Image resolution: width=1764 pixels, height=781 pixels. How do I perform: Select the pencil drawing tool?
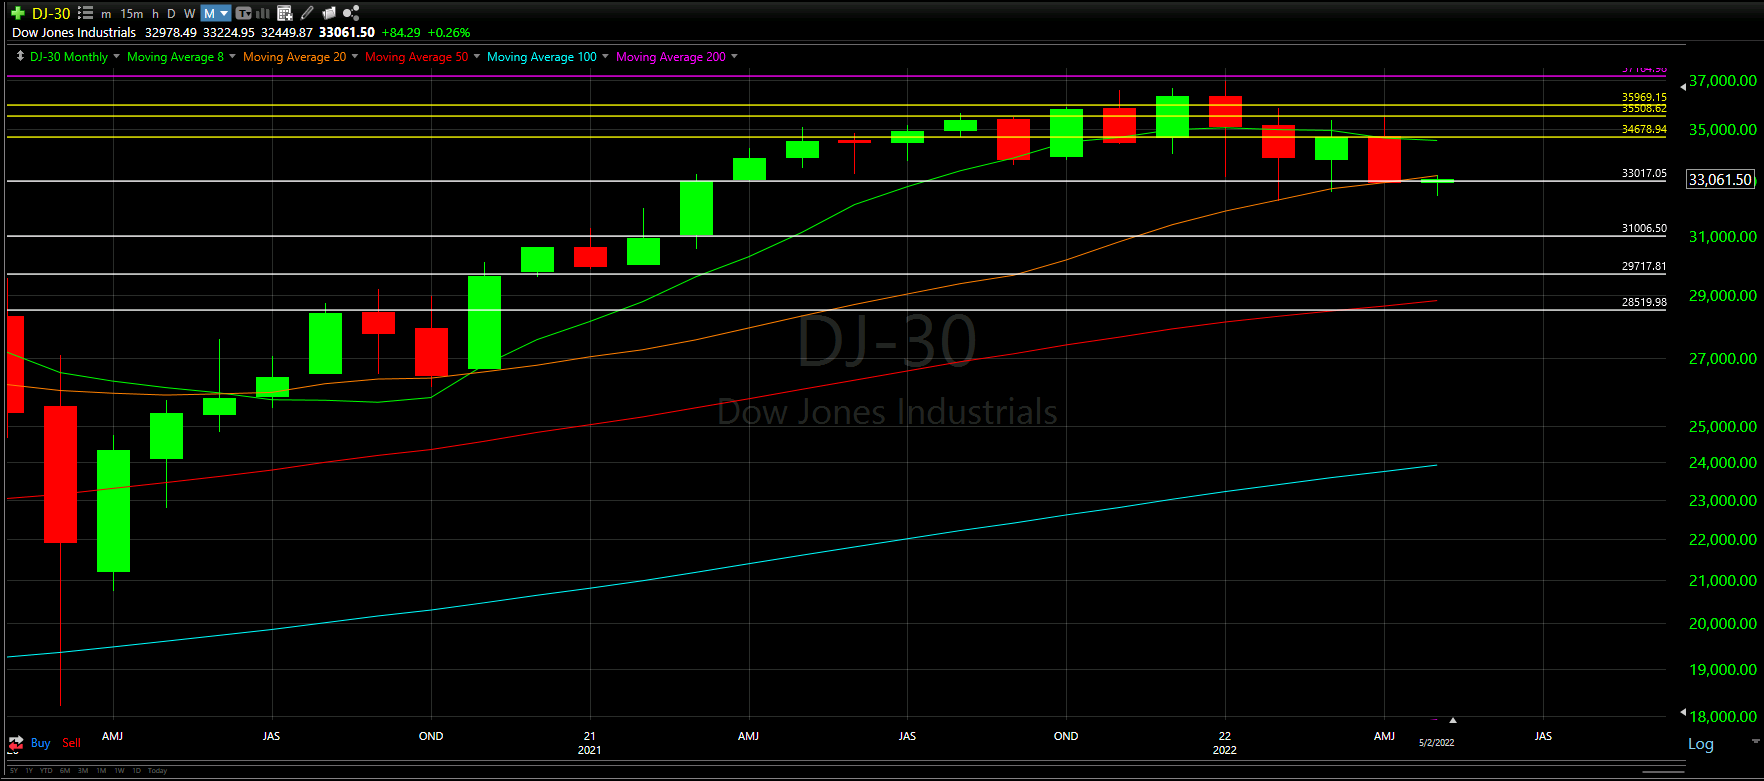click(307, 13)
